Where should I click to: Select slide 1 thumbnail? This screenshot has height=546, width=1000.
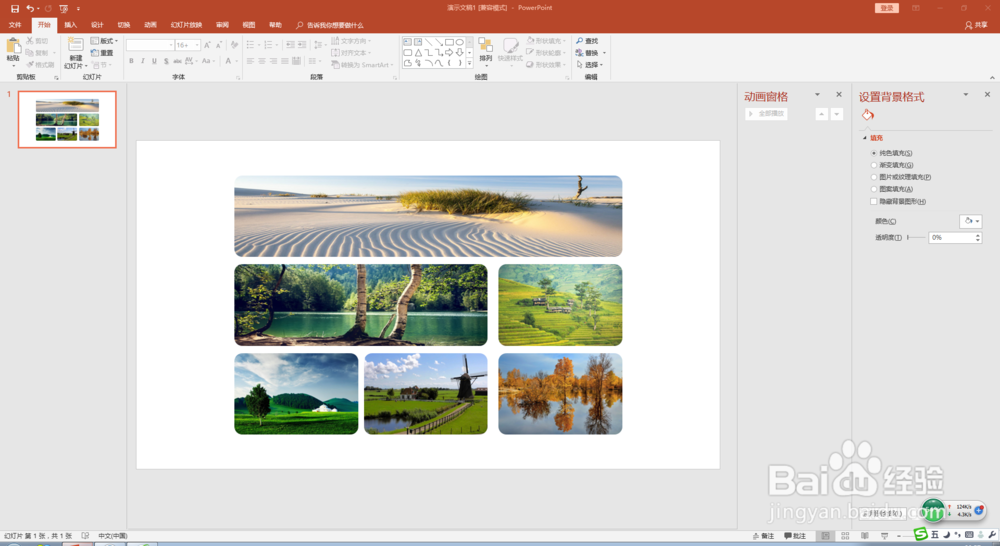(x=67, y=119)
